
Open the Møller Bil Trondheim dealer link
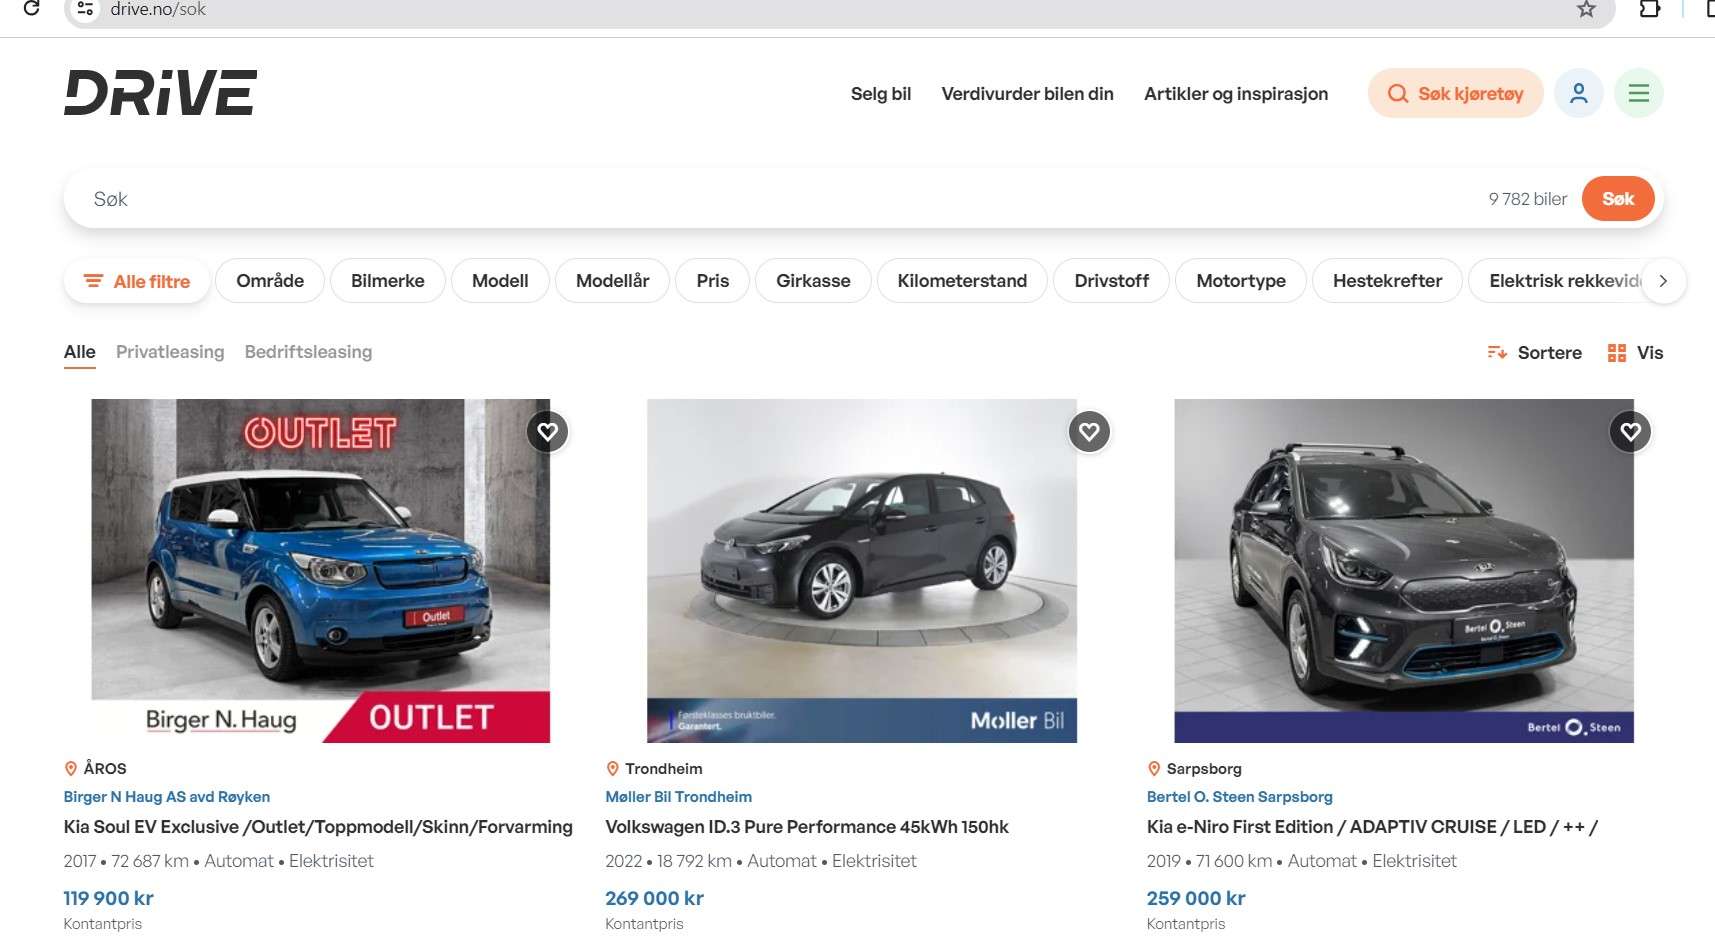[678, 796]
